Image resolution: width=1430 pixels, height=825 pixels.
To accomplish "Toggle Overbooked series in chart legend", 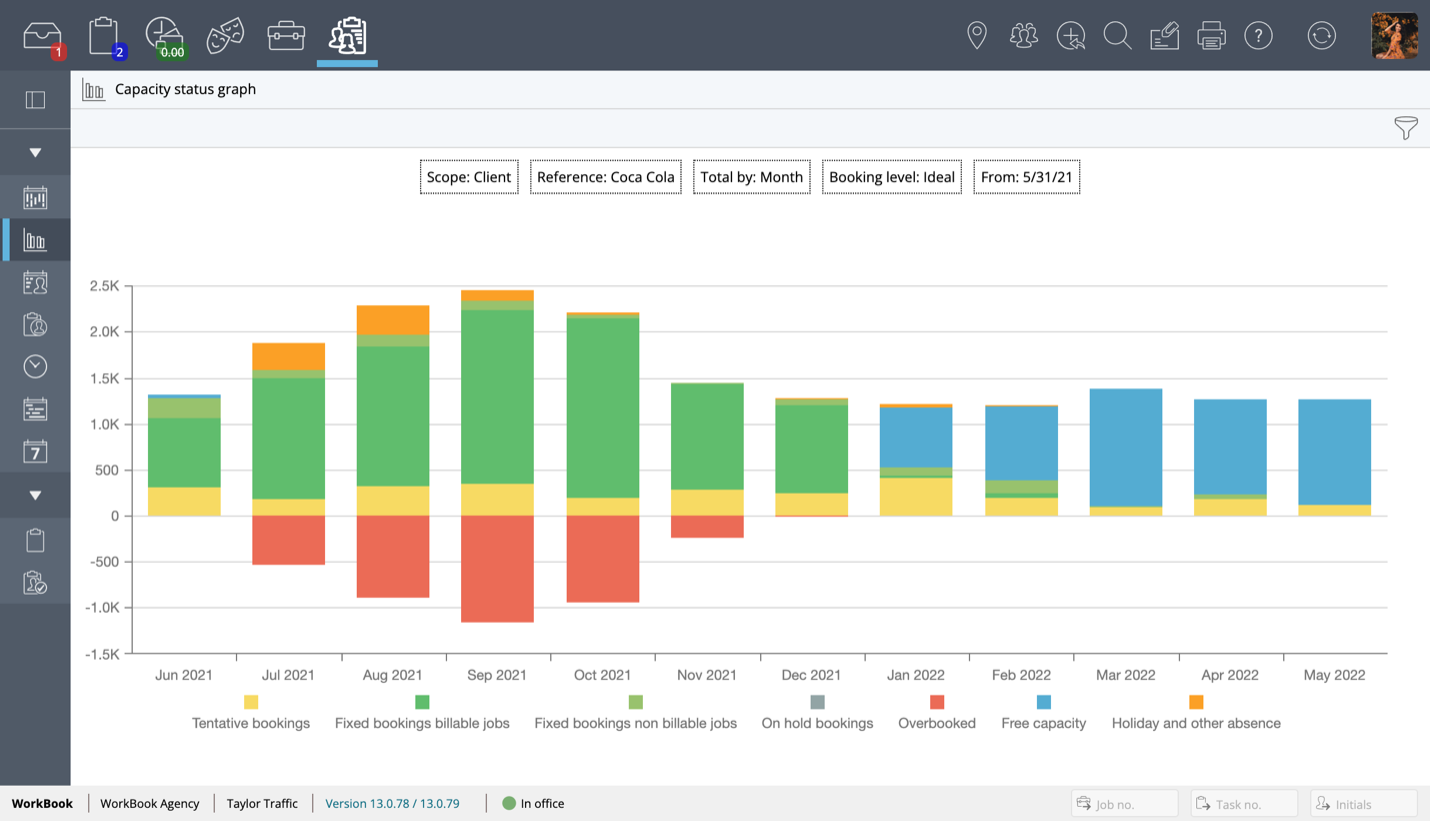I will [x=937, y=713].
